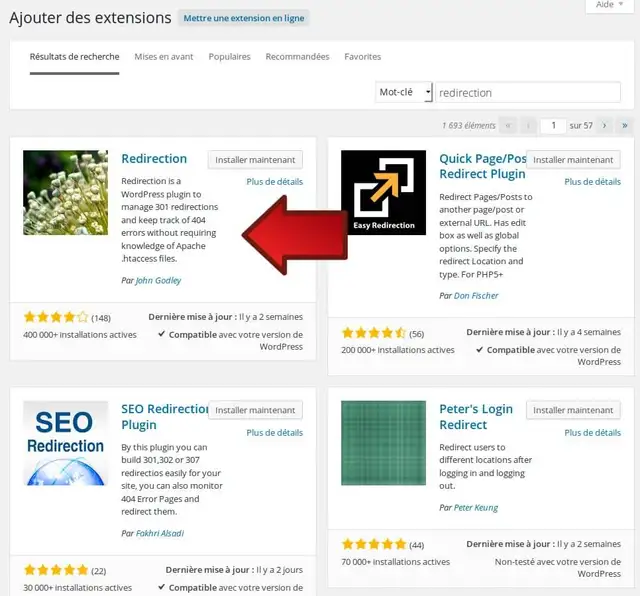
Task: Install SEO Redirection Plugin now
Action: pos(255,410)
